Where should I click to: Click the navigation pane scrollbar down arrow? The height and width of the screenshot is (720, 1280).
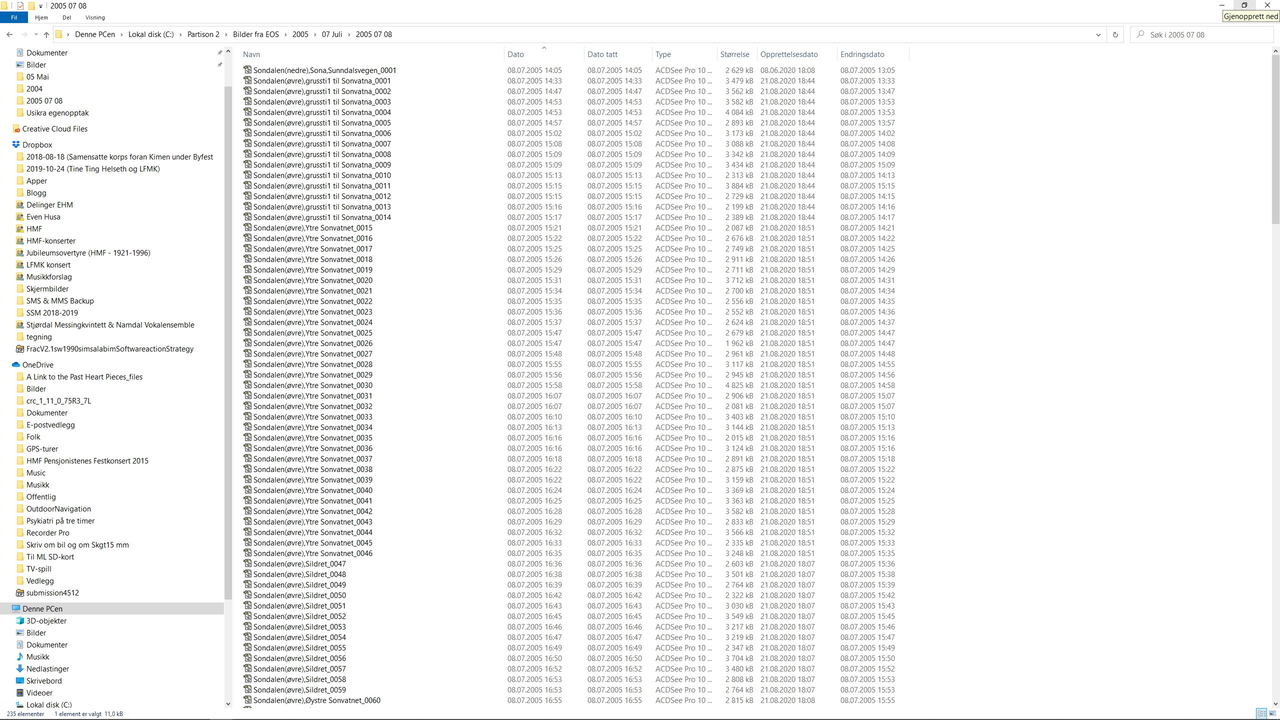pyautogui.click(x=228, y=704)
